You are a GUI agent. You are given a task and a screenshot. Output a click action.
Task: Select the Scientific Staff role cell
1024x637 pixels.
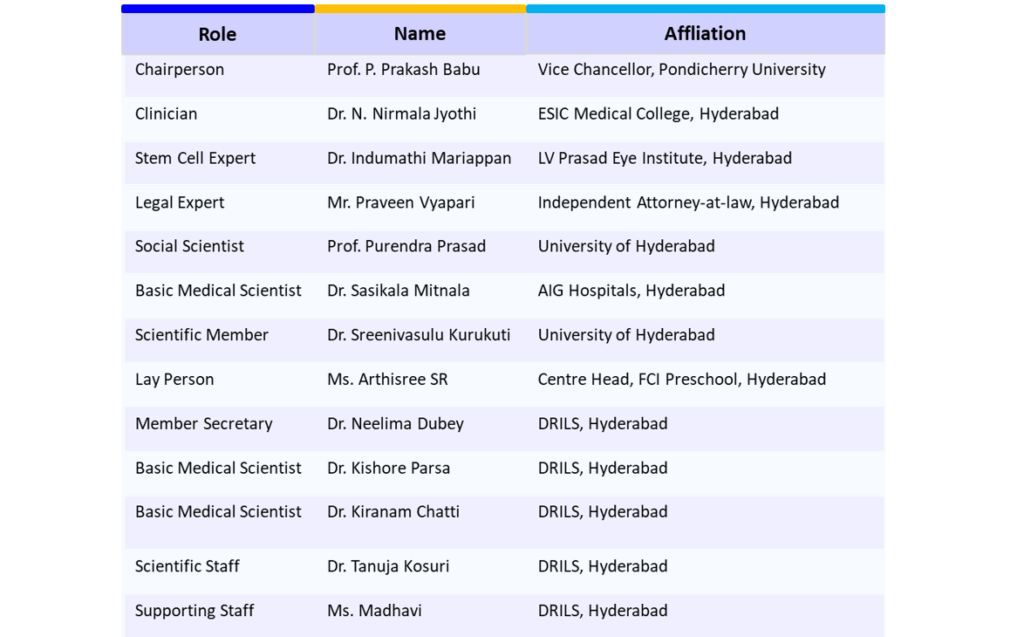point(187,566)
